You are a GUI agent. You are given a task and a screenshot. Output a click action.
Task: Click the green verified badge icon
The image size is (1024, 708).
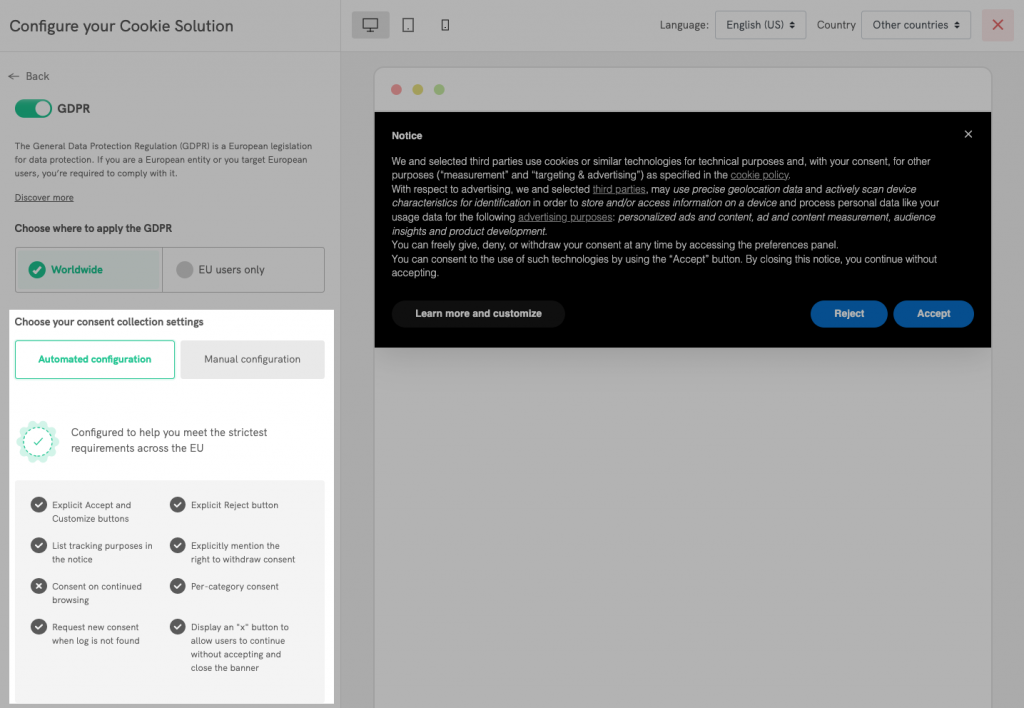38,441
